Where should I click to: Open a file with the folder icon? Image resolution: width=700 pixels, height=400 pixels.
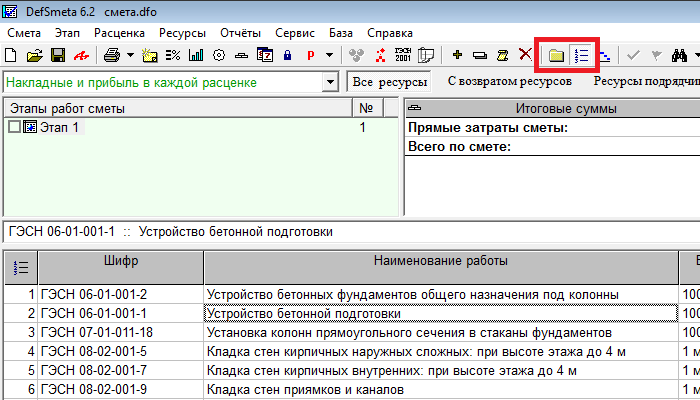(x=35, y=53)
